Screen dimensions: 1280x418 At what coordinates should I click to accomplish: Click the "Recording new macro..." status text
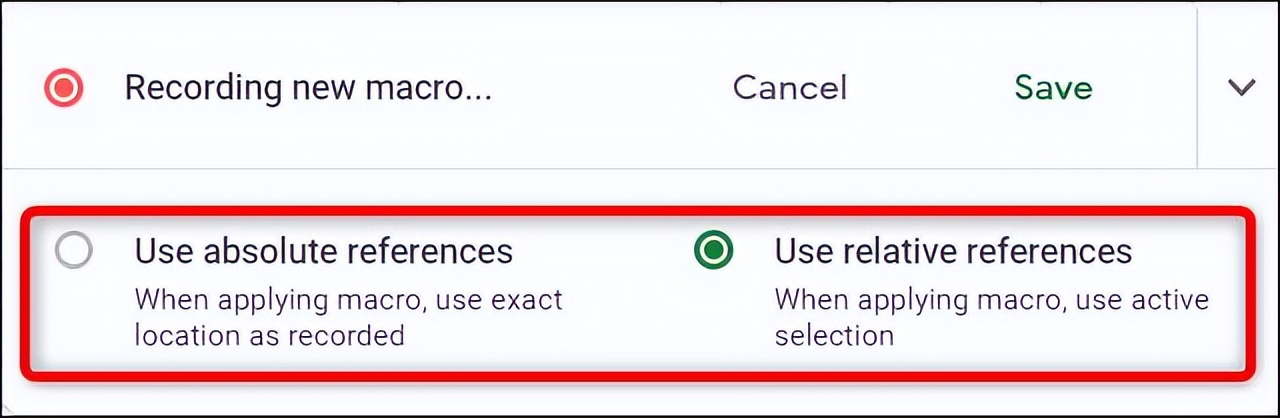[308, 88]
